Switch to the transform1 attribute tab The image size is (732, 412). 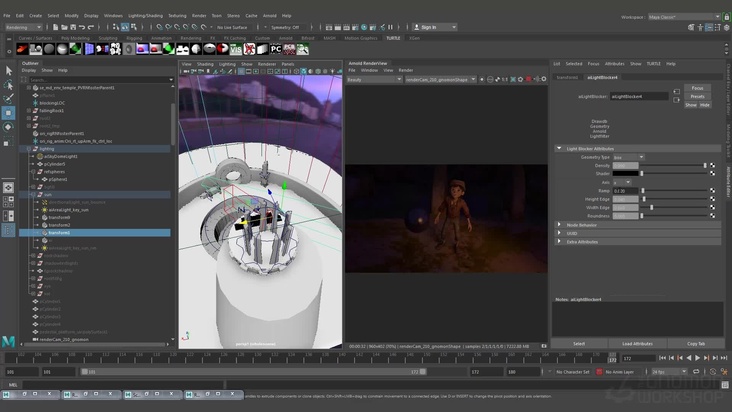coord(567,77)
